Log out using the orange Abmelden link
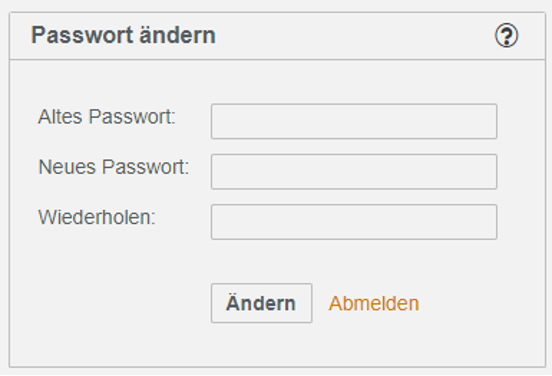Image resolution: width=552 pixels, height=376 pixels. 374,303
